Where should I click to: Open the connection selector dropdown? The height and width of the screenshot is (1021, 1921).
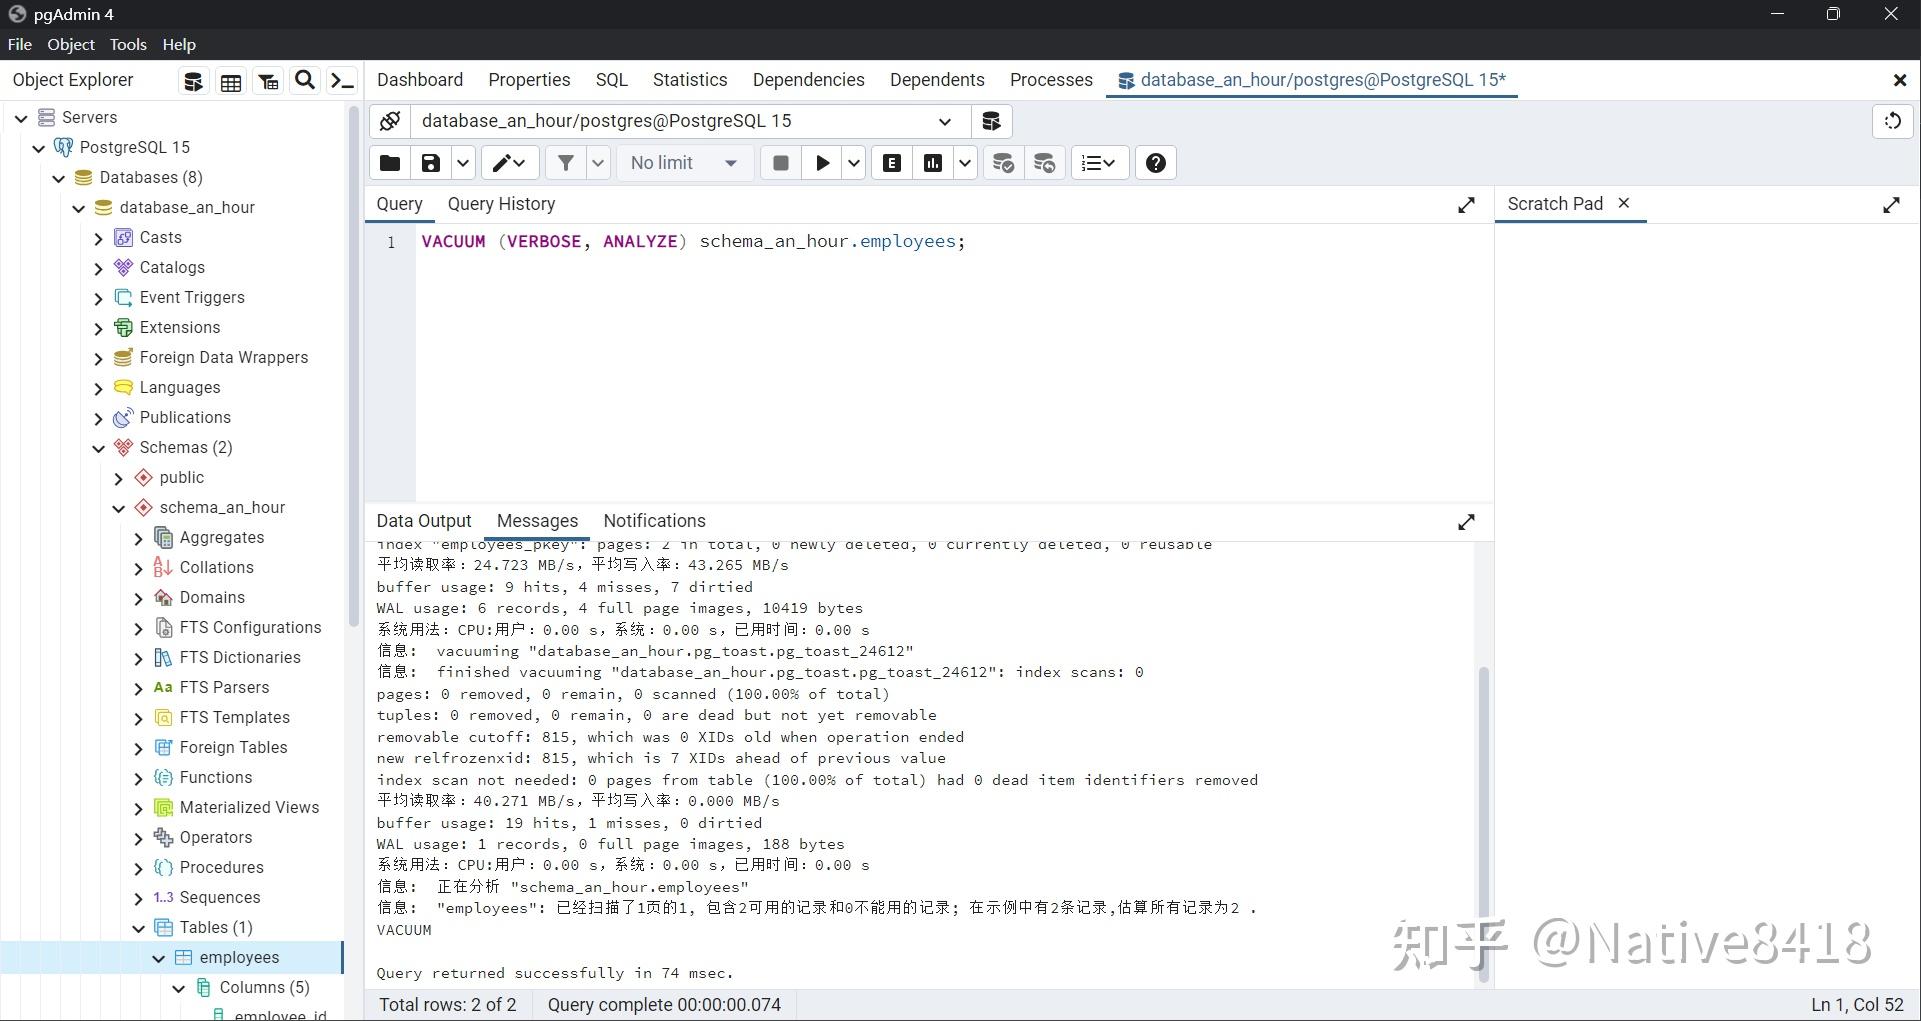944,121
